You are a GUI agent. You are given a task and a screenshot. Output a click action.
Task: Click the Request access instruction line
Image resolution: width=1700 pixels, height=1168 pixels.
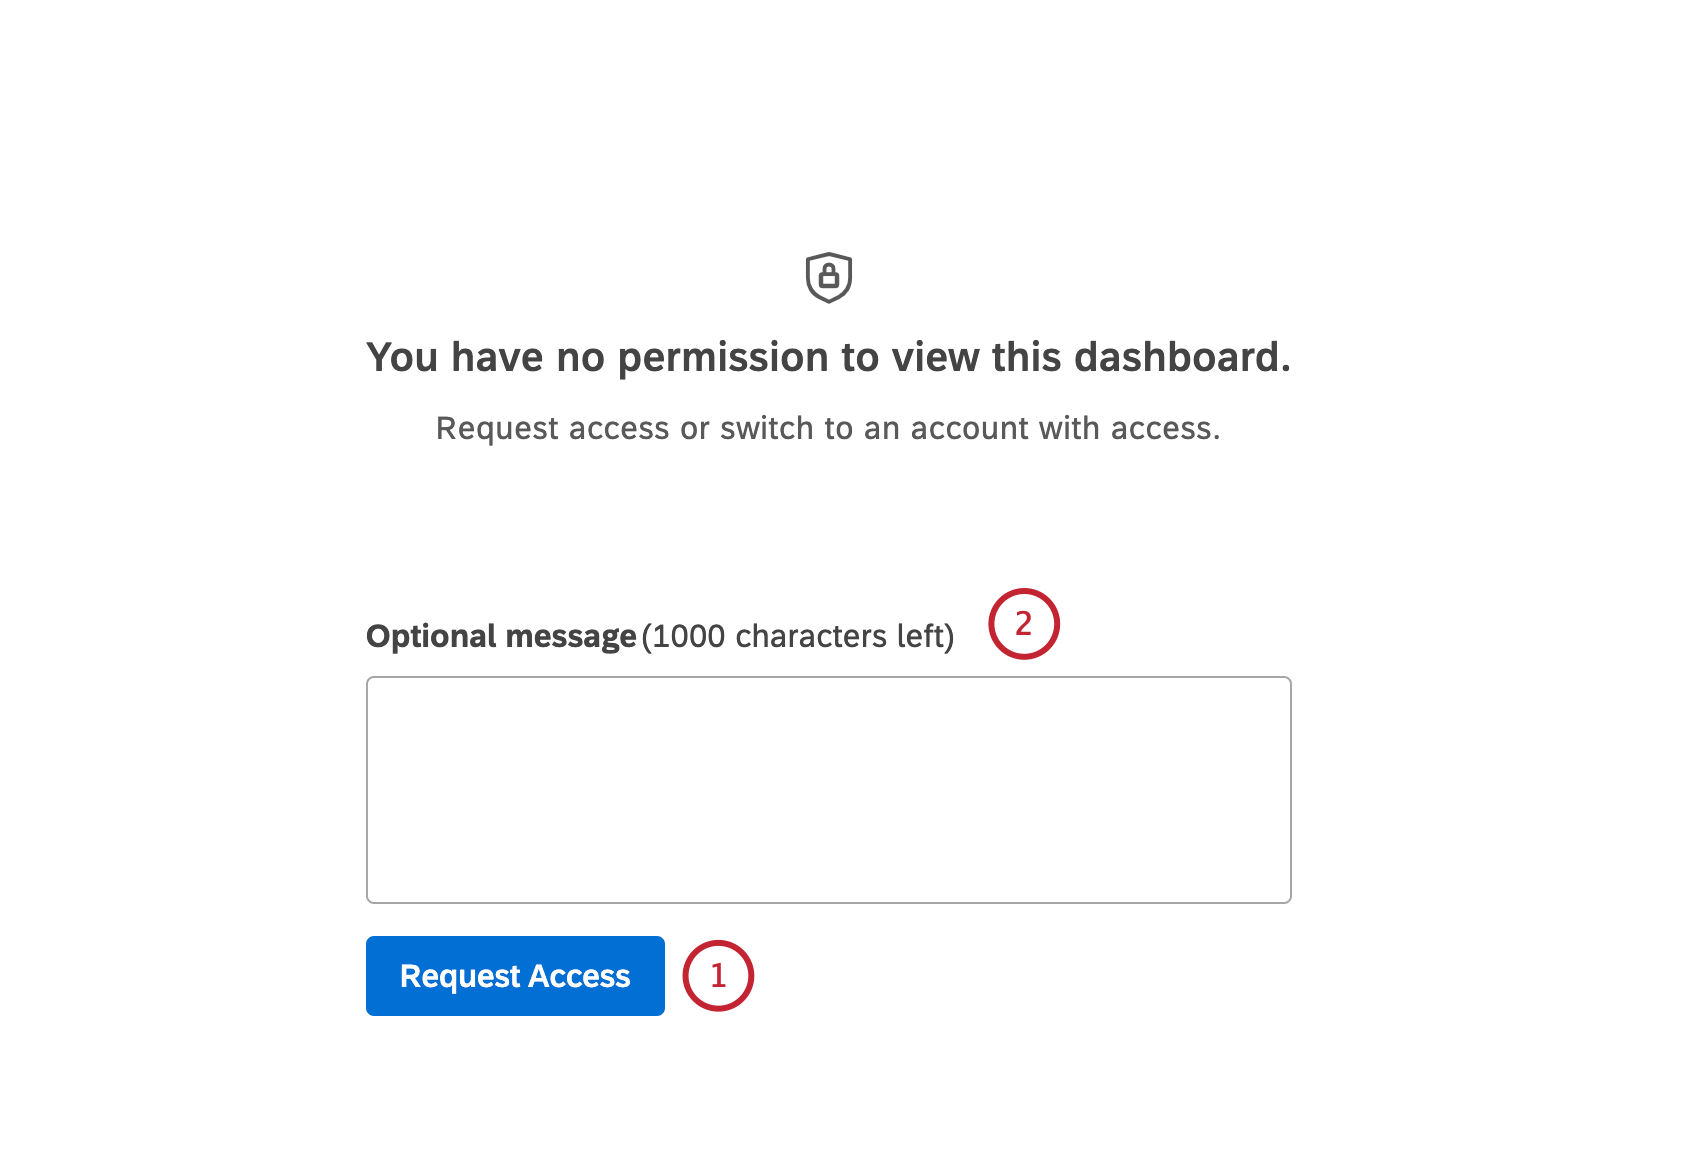pyautogui.click(x=828, y=428)
